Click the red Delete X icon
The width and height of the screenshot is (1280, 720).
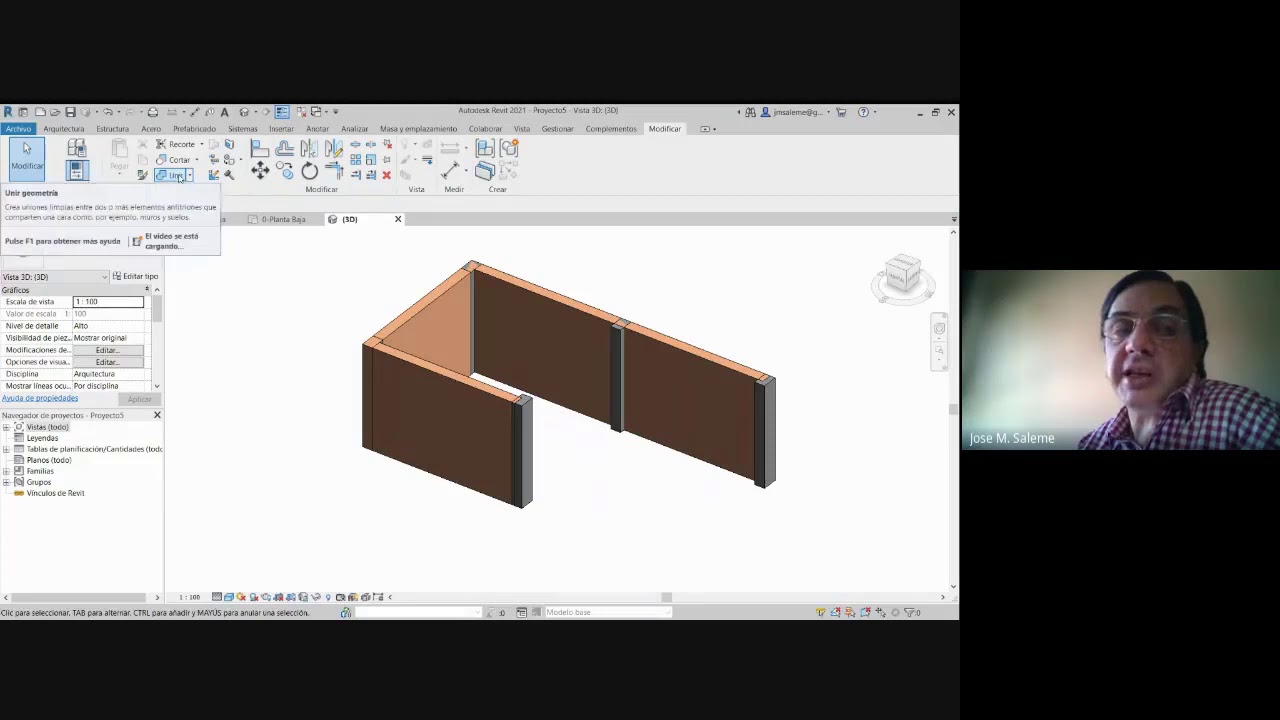[386, 175]
